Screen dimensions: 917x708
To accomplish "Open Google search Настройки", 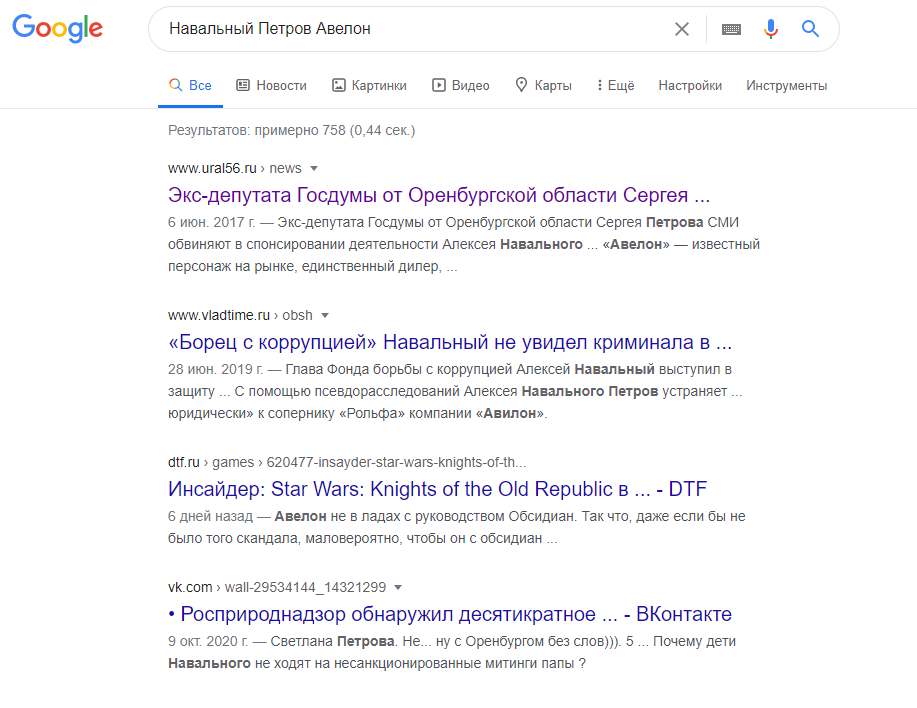I will tap(690, 85).
